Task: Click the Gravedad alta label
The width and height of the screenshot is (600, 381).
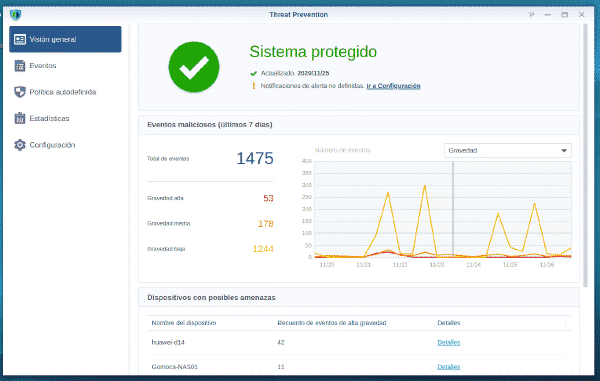Action: pyautogui.click(x=165, y=198)
